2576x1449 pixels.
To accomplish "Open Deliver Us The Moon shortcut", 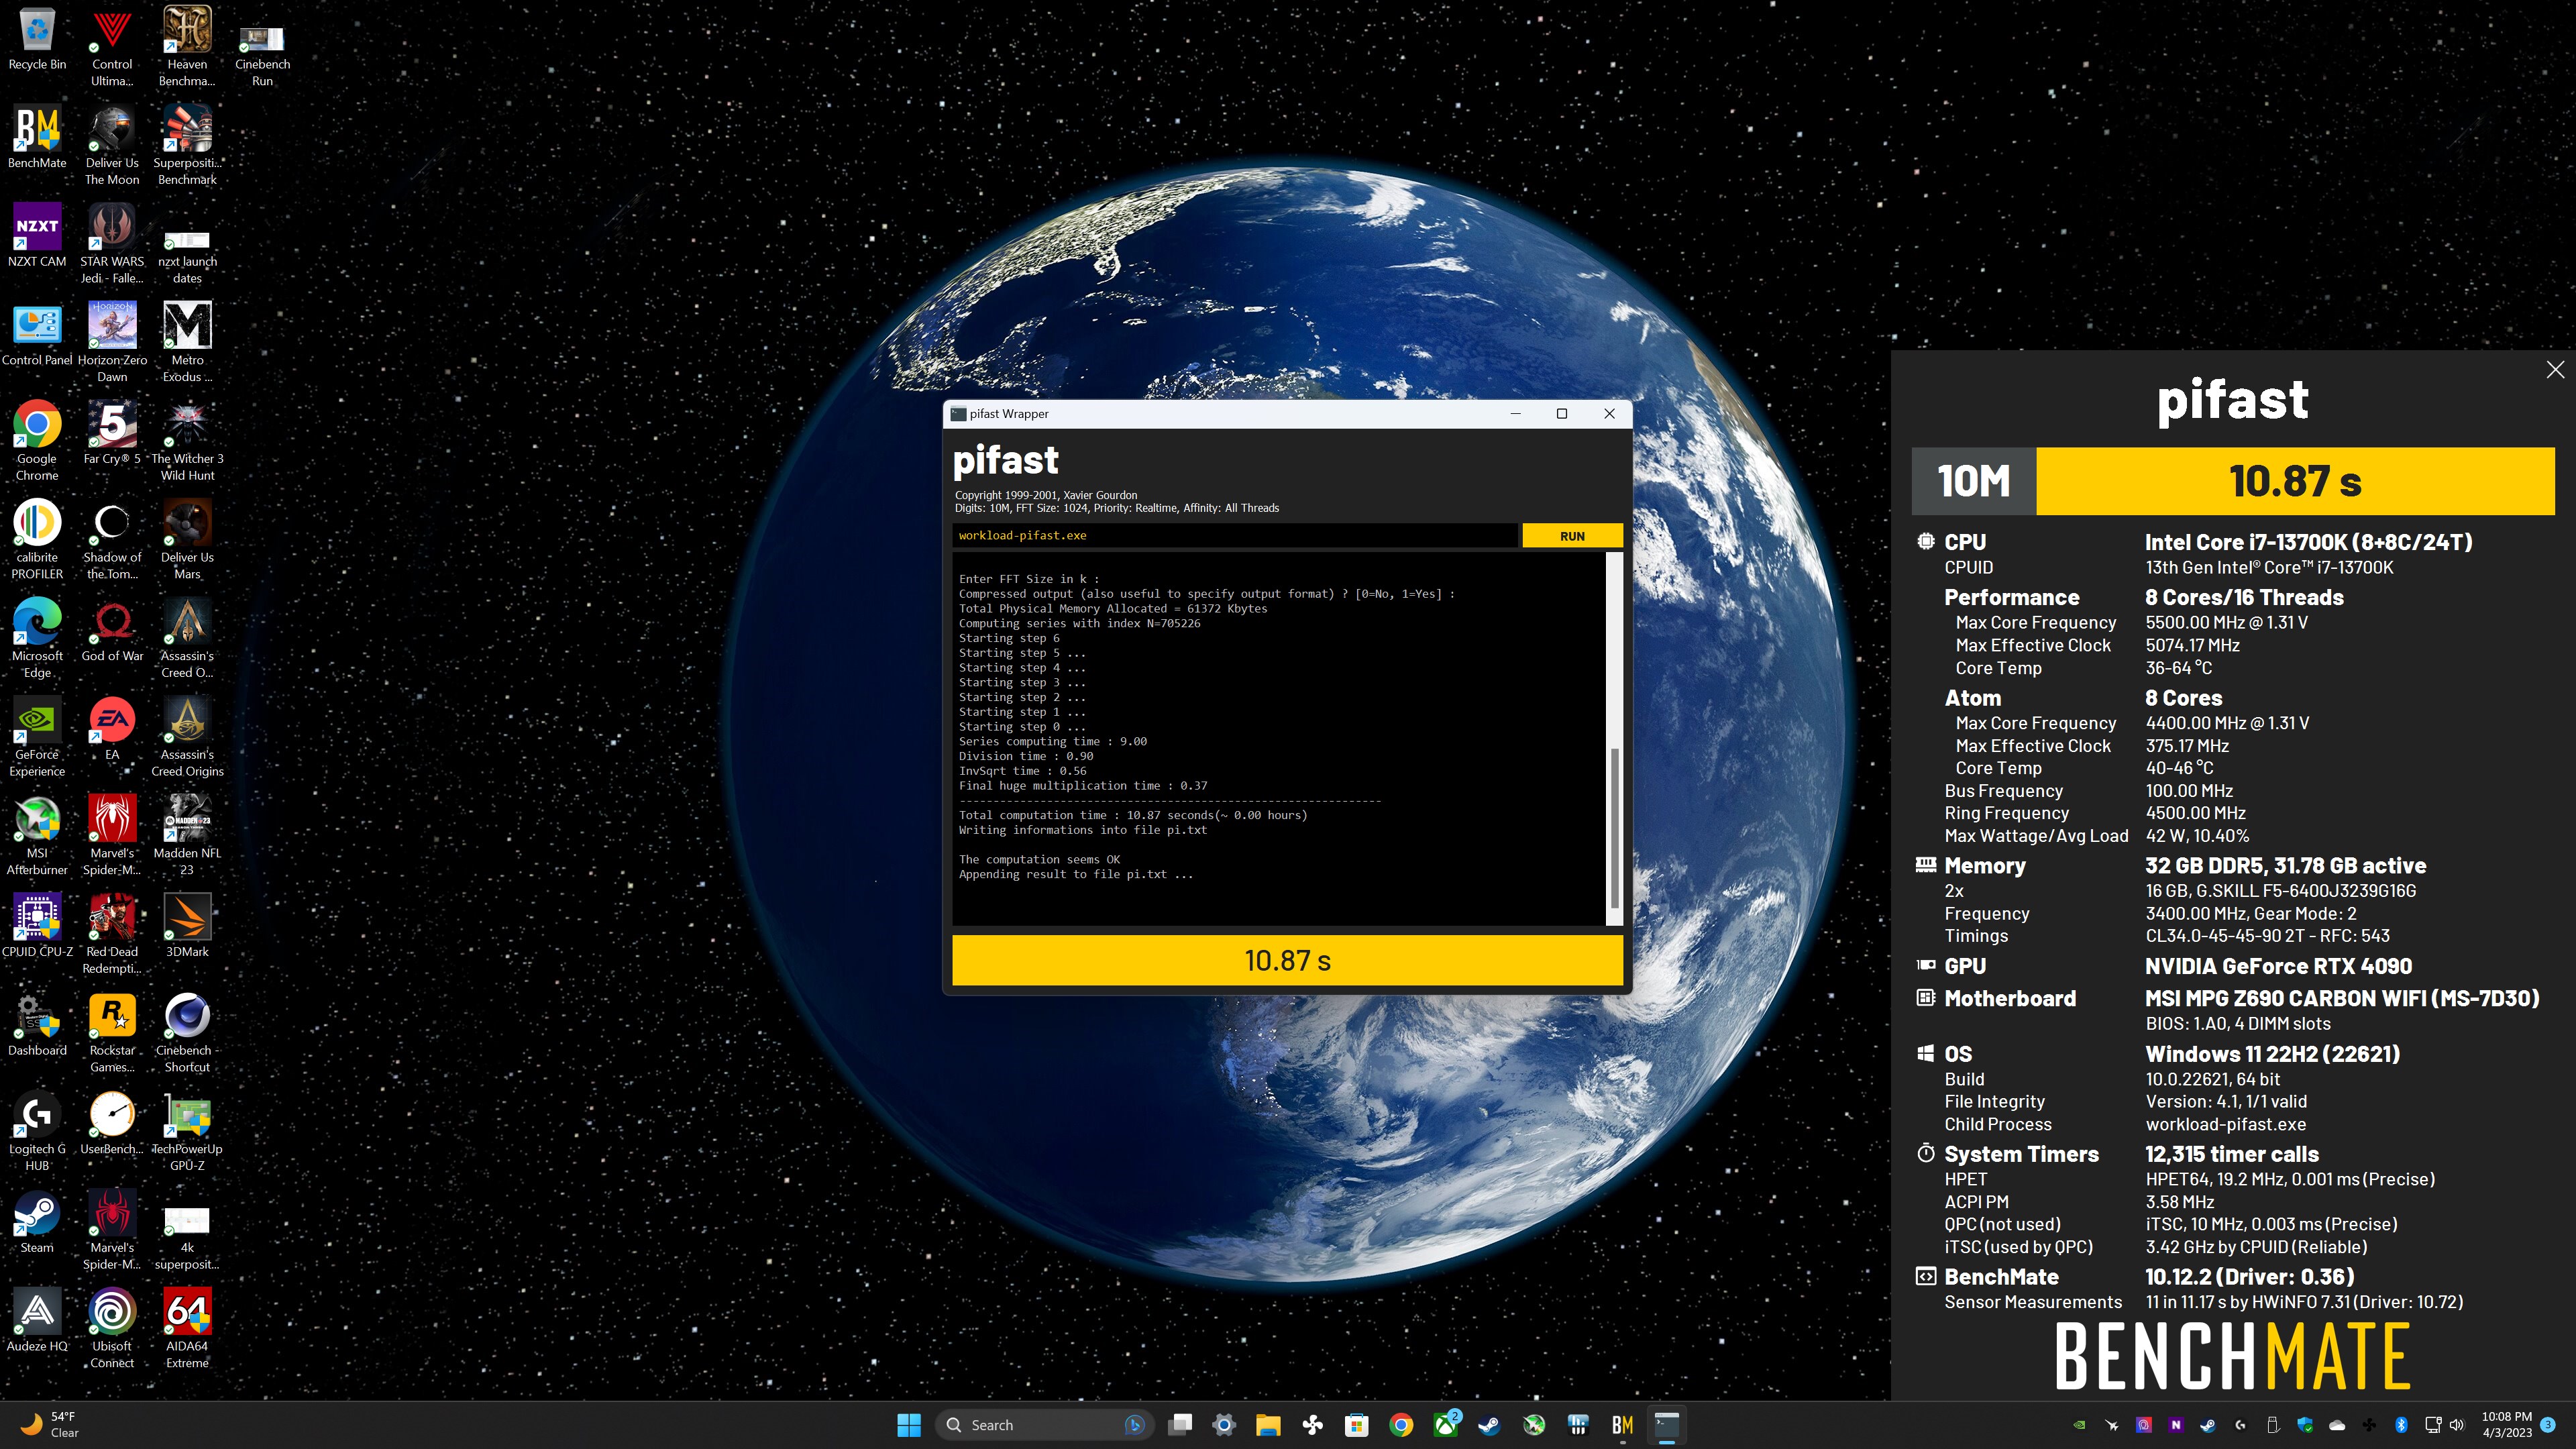I will click(x=112, y=146).
